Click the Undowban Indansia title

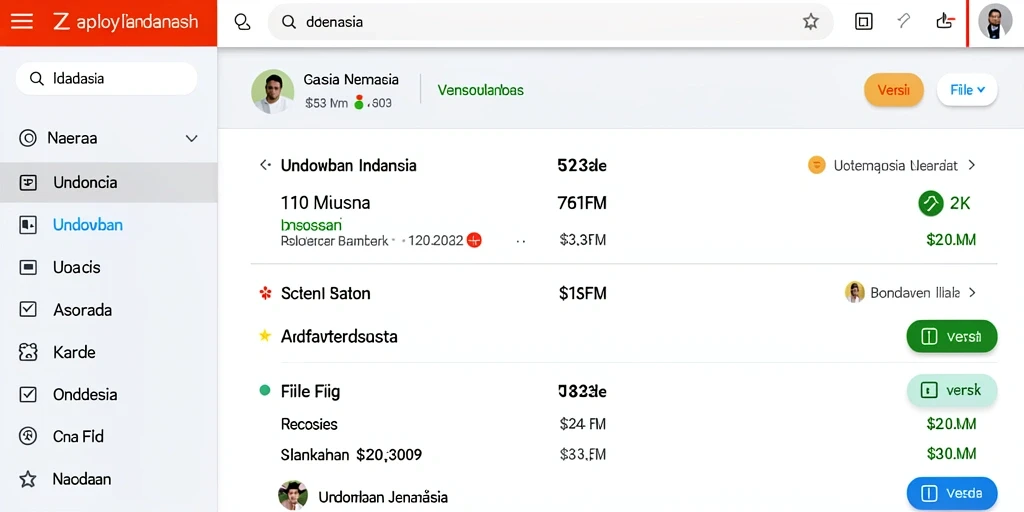pyautogui.click(x=348, y=165)
